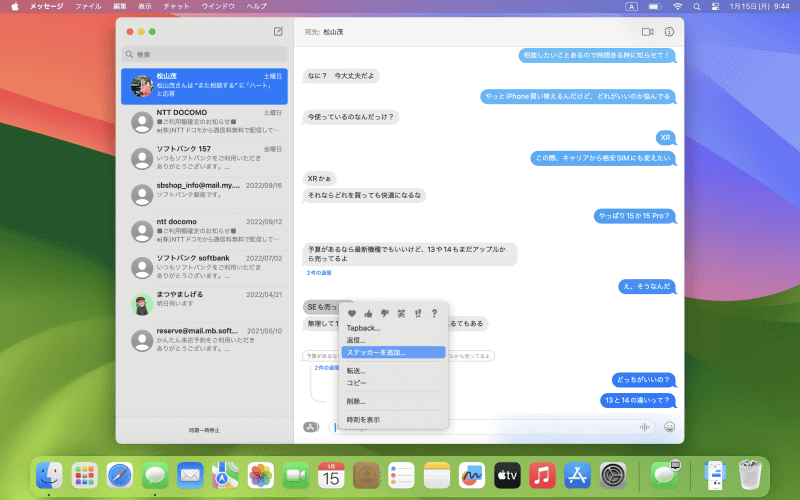800x500 pixels.
Task: Choose ステッカーを追加... in context menu
Action: [x=393, y=353]
